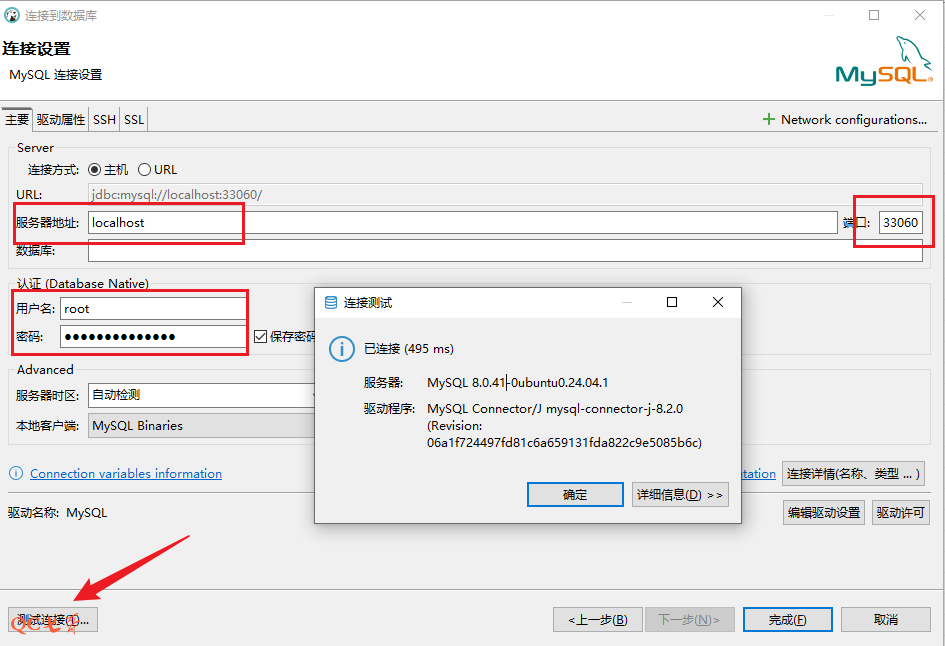Click the green plus Network configurations icon

[x=769, y=119]
